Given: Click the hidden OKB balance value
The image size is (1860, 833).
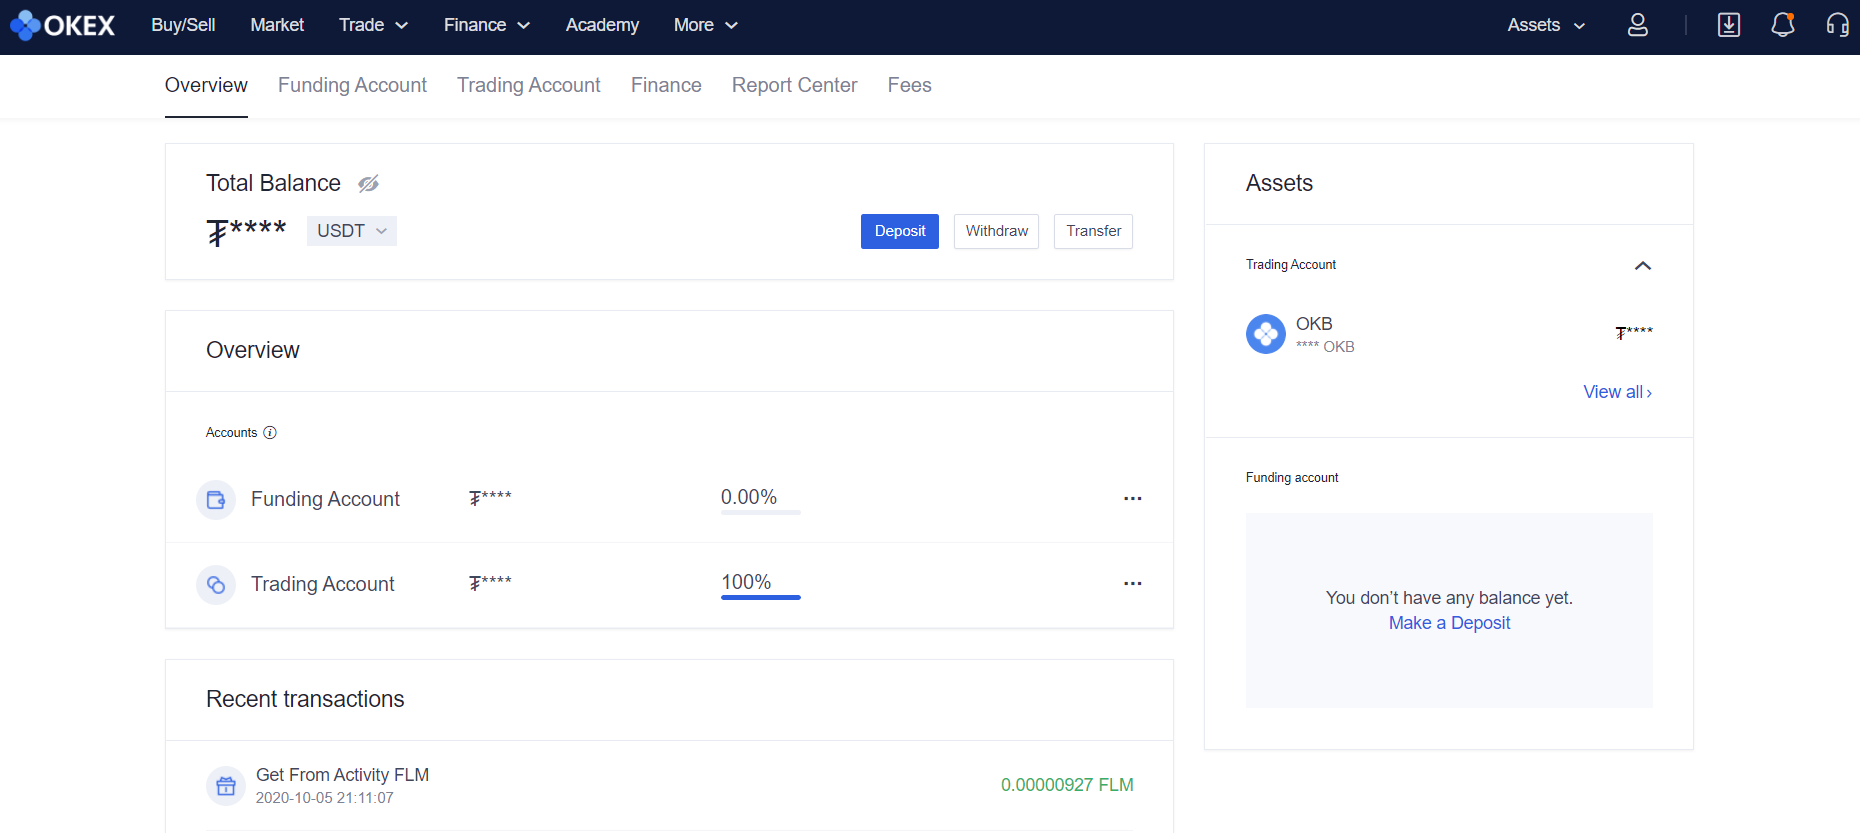Looking at the screenshot, I should 1634,333.
